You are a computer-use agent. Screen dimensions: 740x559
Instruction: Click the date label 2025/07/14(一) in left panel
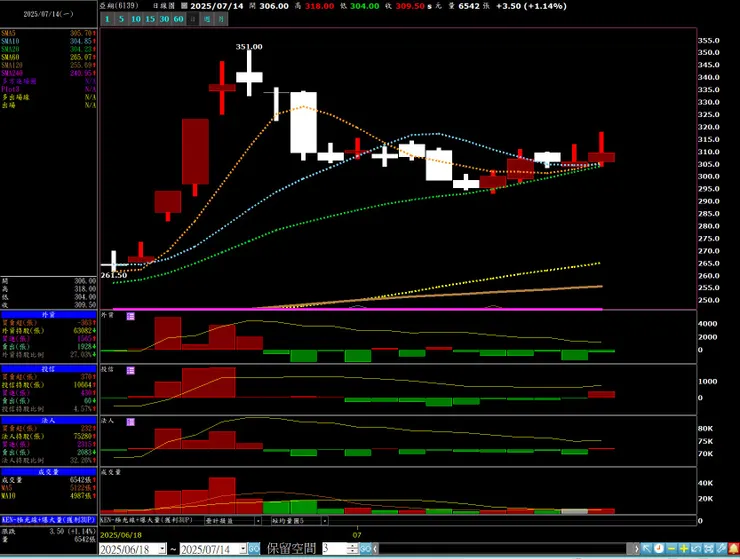coord(49,14)
